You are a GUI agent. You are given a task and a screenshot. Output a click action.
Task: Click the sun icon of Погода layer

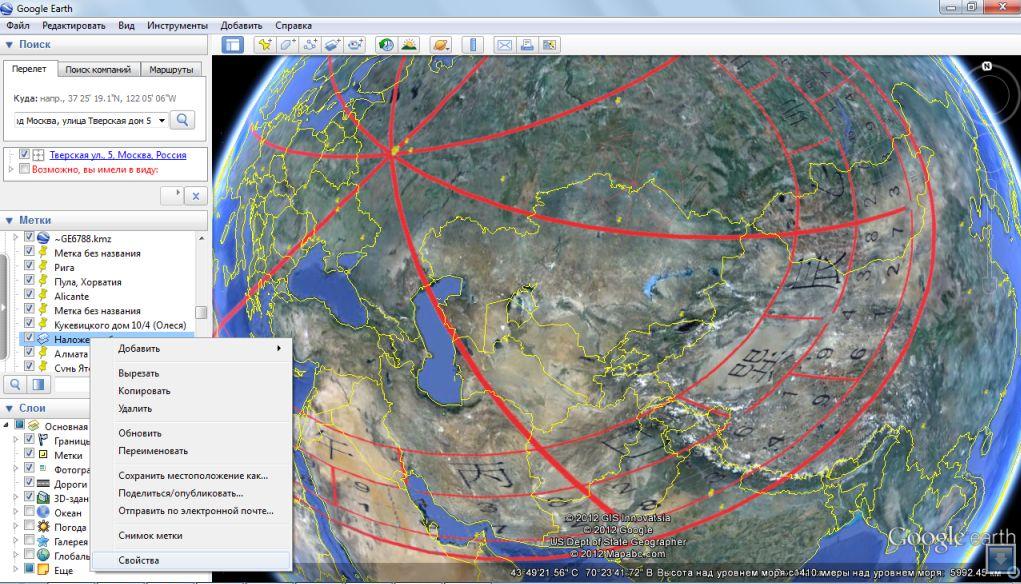point(44,527)
